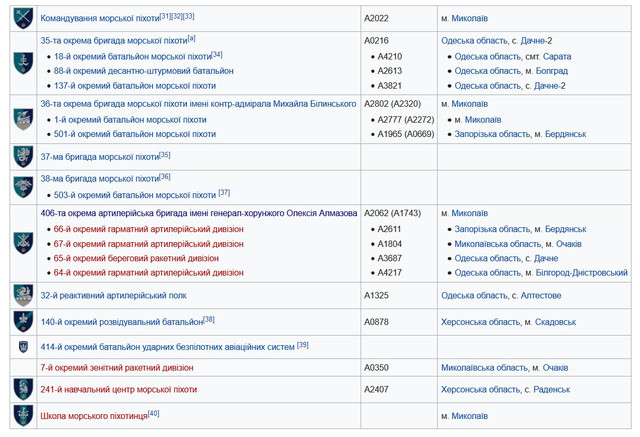640x437 pixels.
Task: Click the emblem beside Командування морської піхоти
Action: coord(23,18)
